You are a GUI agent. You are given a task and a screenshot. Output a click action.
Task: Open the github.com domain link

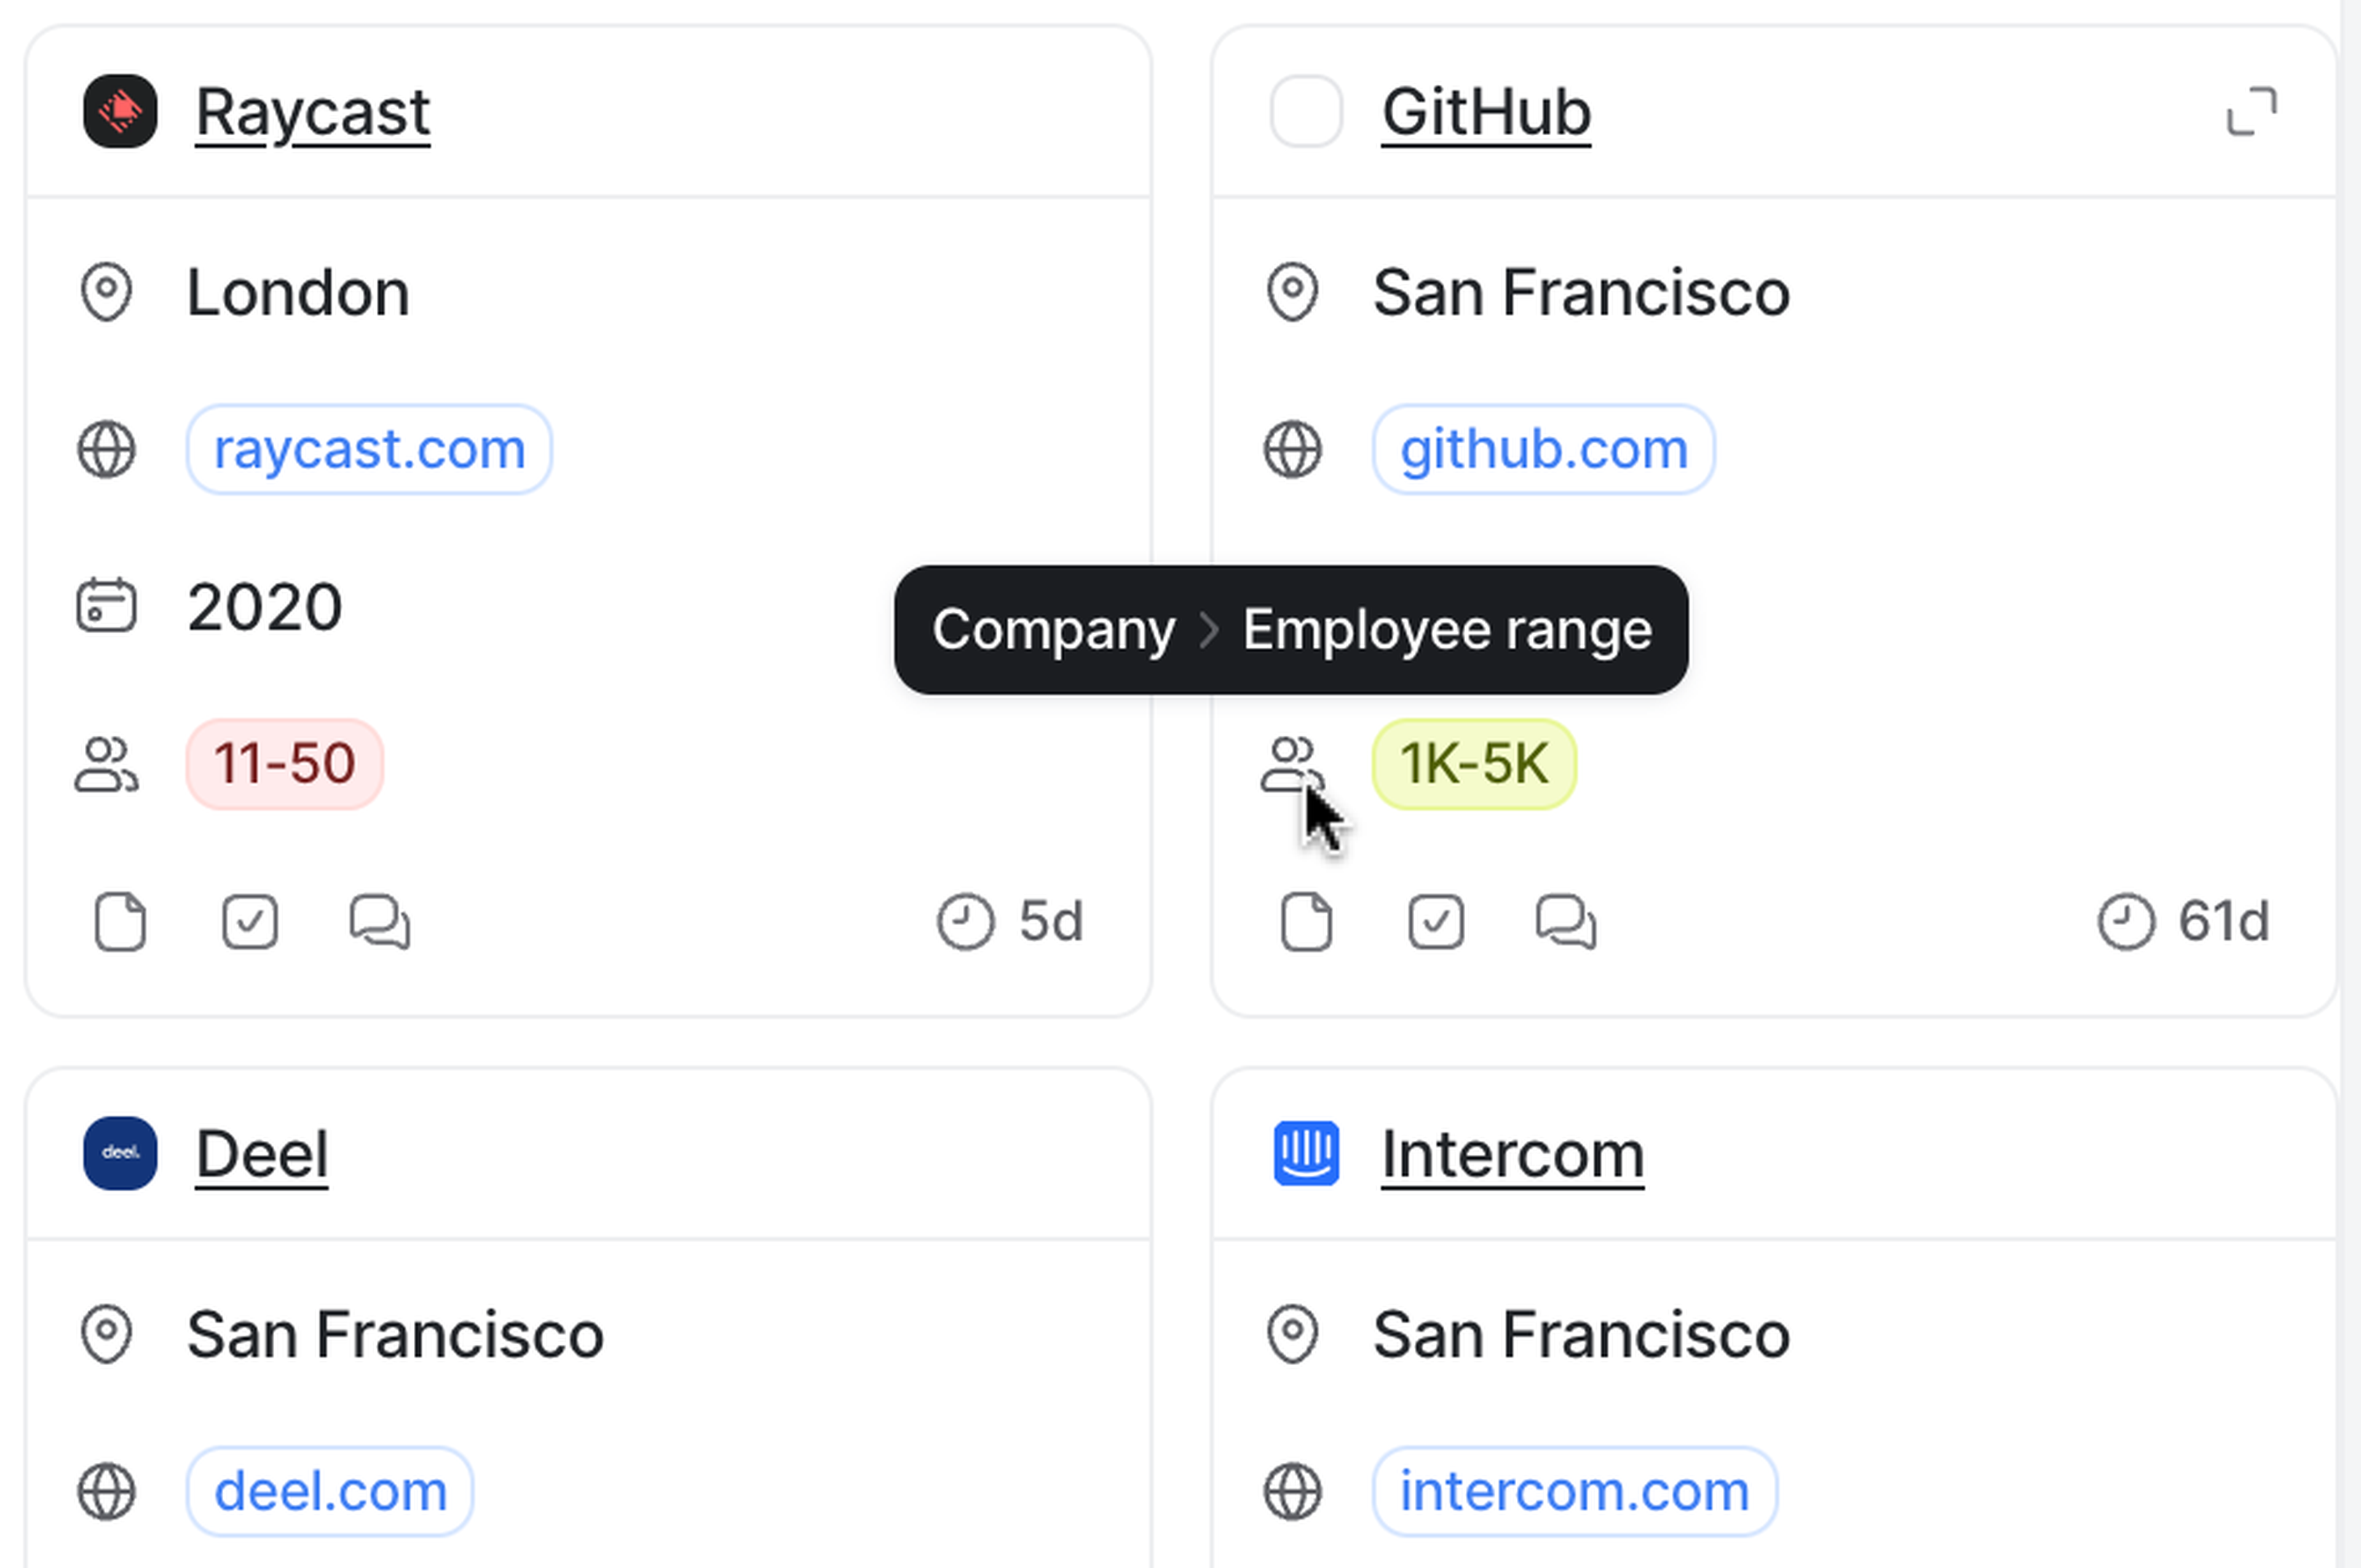click(x=1543, y=449)
